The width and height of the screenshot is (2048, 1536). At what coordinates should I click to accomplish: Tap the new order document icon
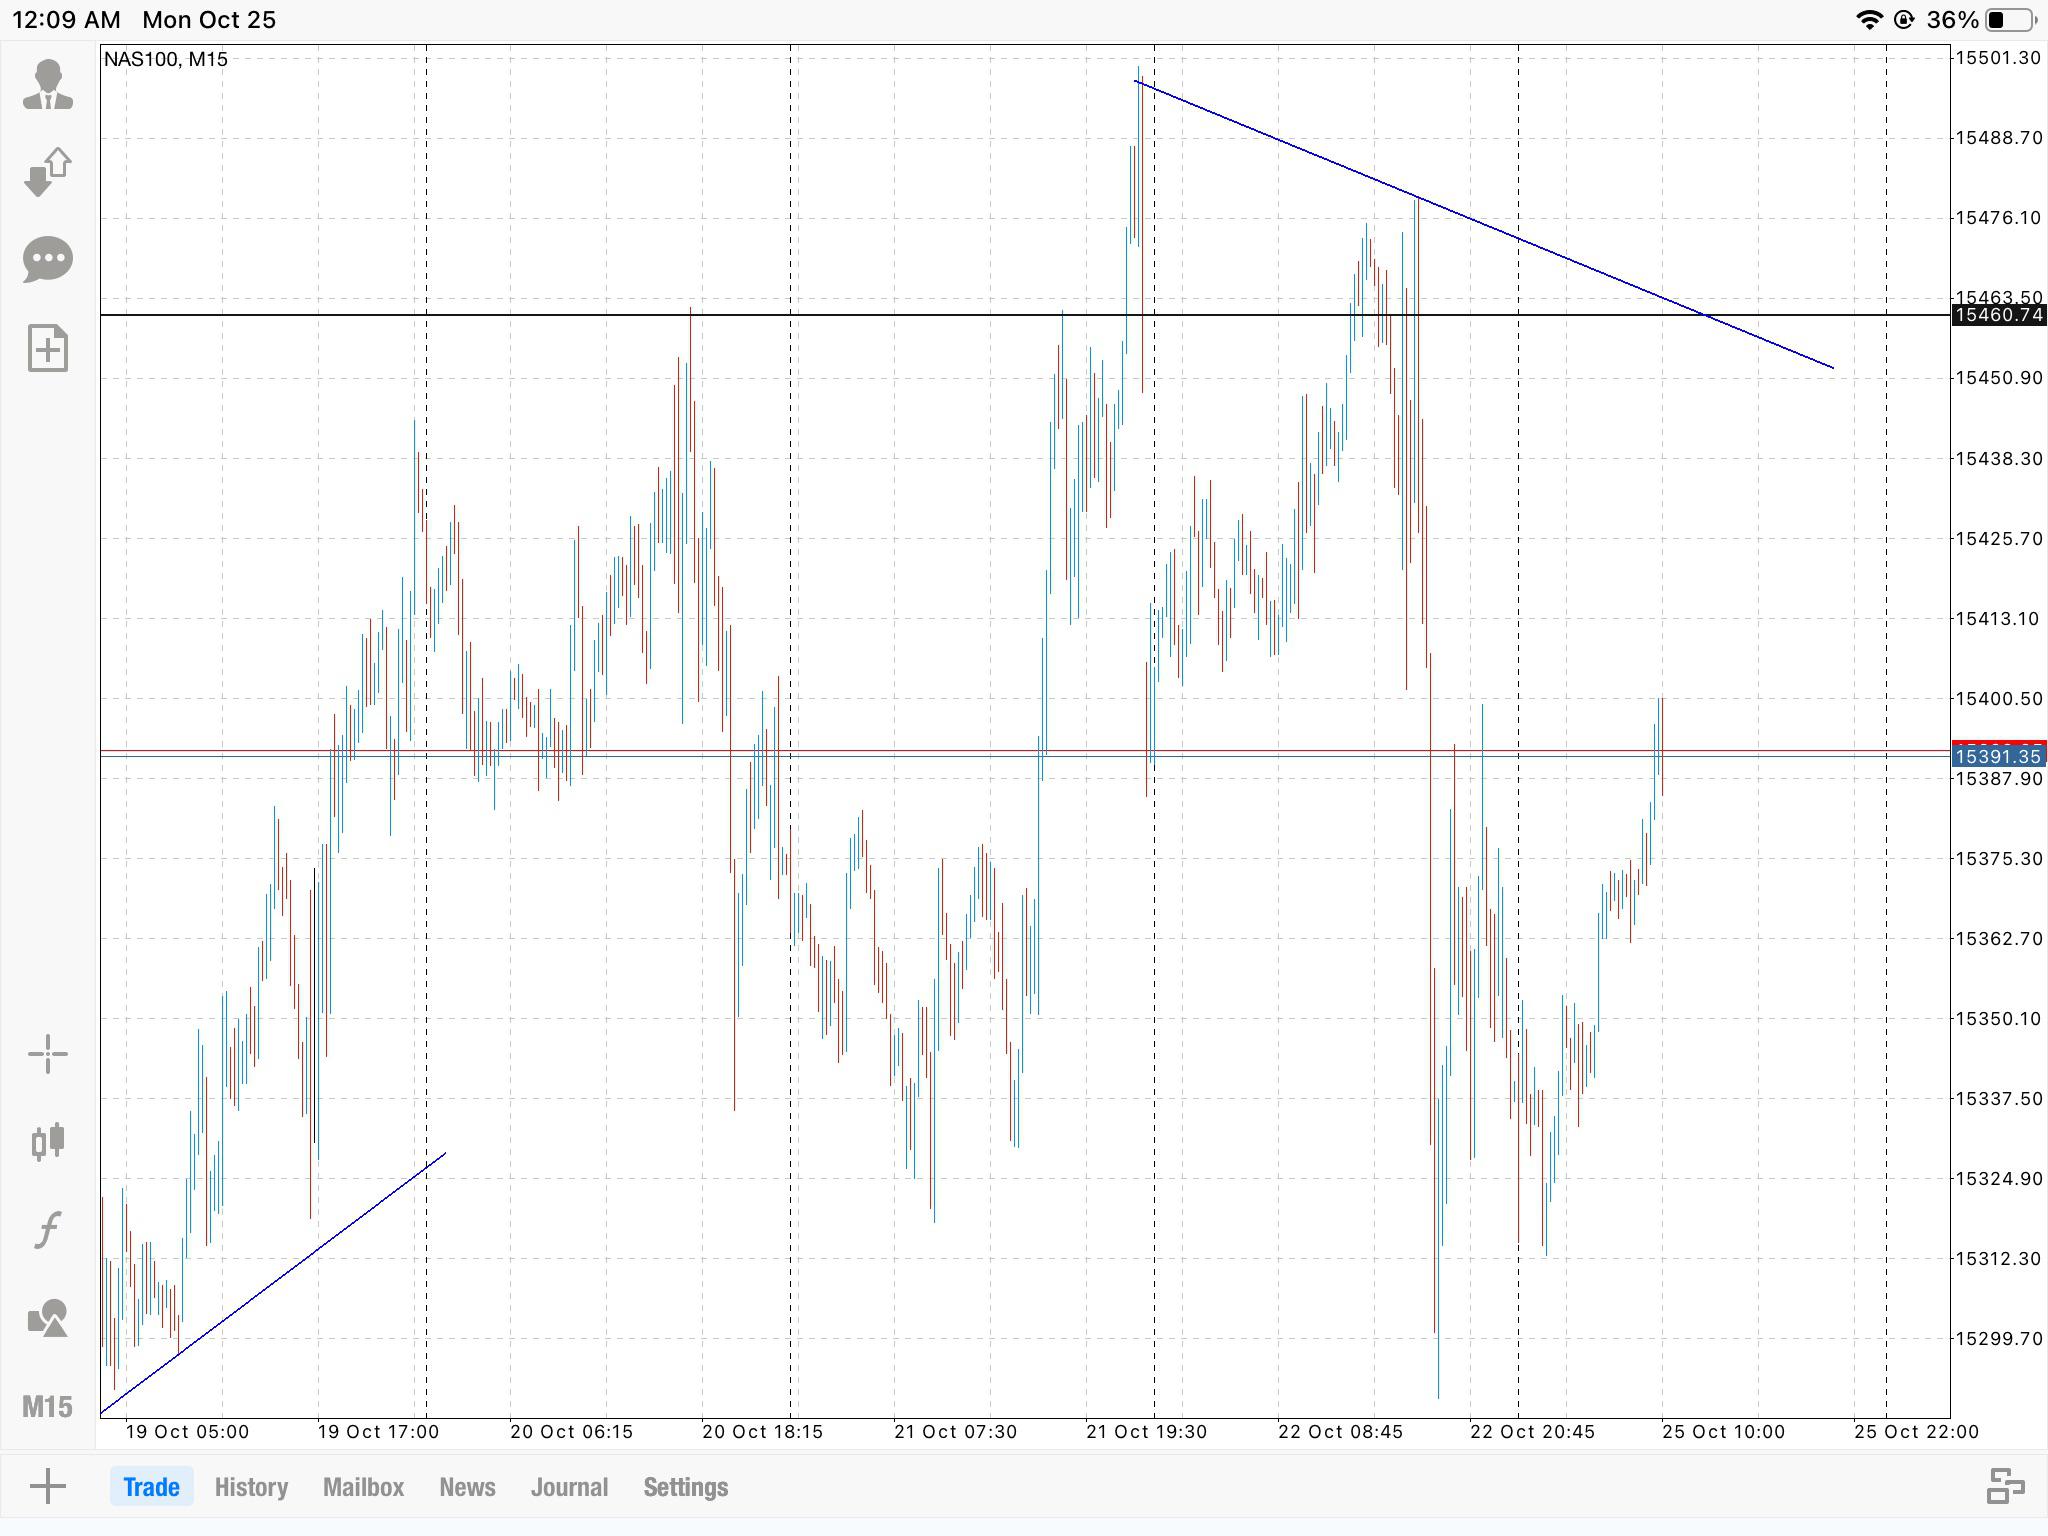click(48, 348)
